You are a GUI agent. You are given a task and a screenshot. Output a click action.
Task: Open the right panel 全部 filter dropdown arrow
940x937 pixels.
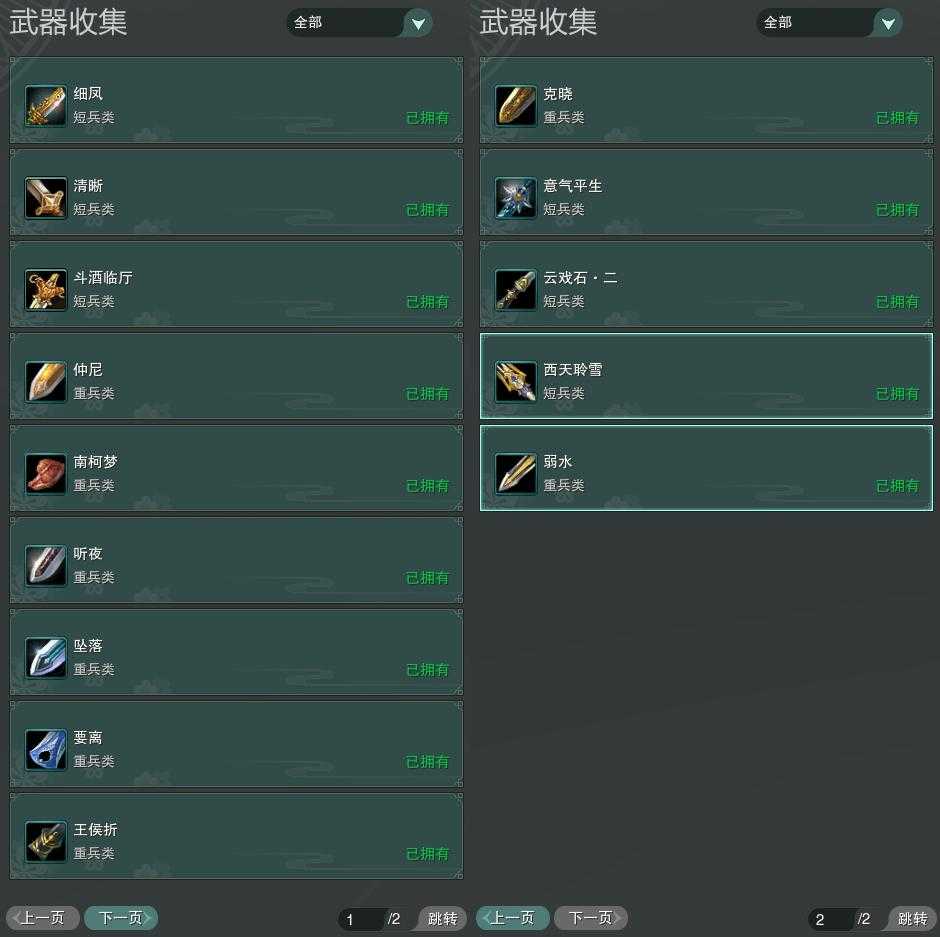(x=888, y=23)
